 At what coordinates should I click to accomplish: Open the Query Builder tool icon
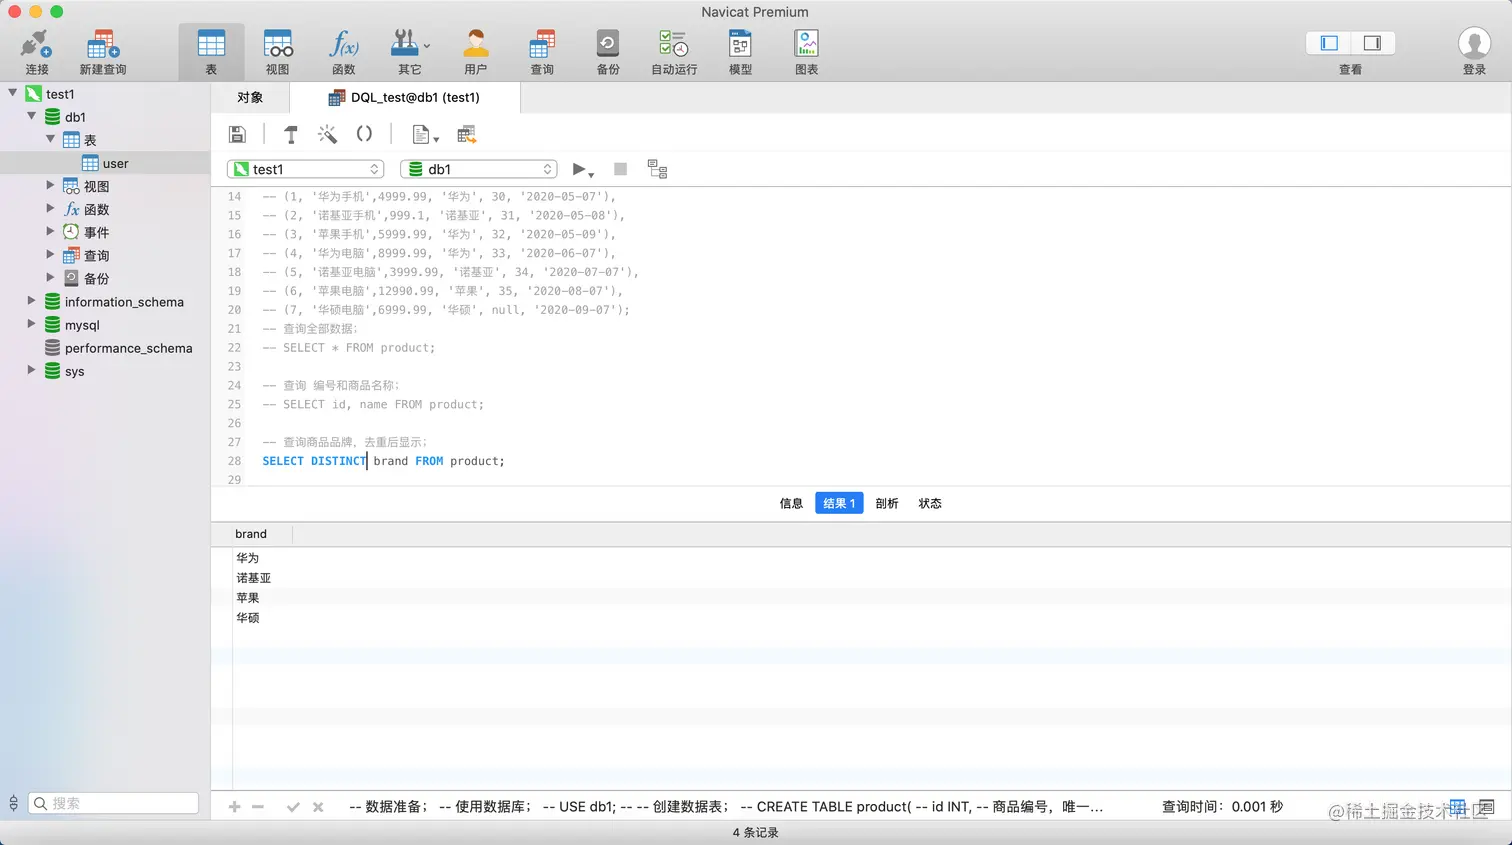291,134
